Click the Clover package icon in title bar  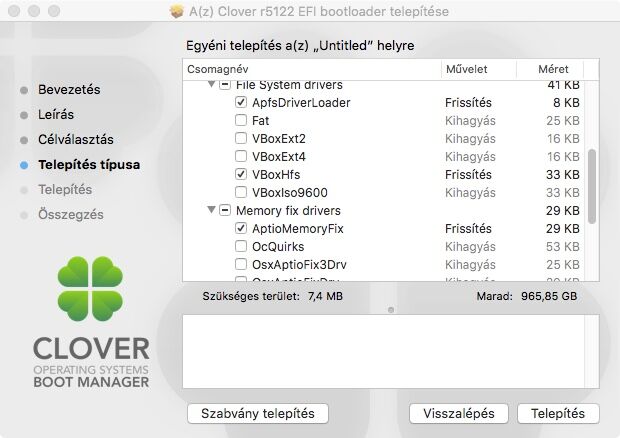(x=177, y=11)
